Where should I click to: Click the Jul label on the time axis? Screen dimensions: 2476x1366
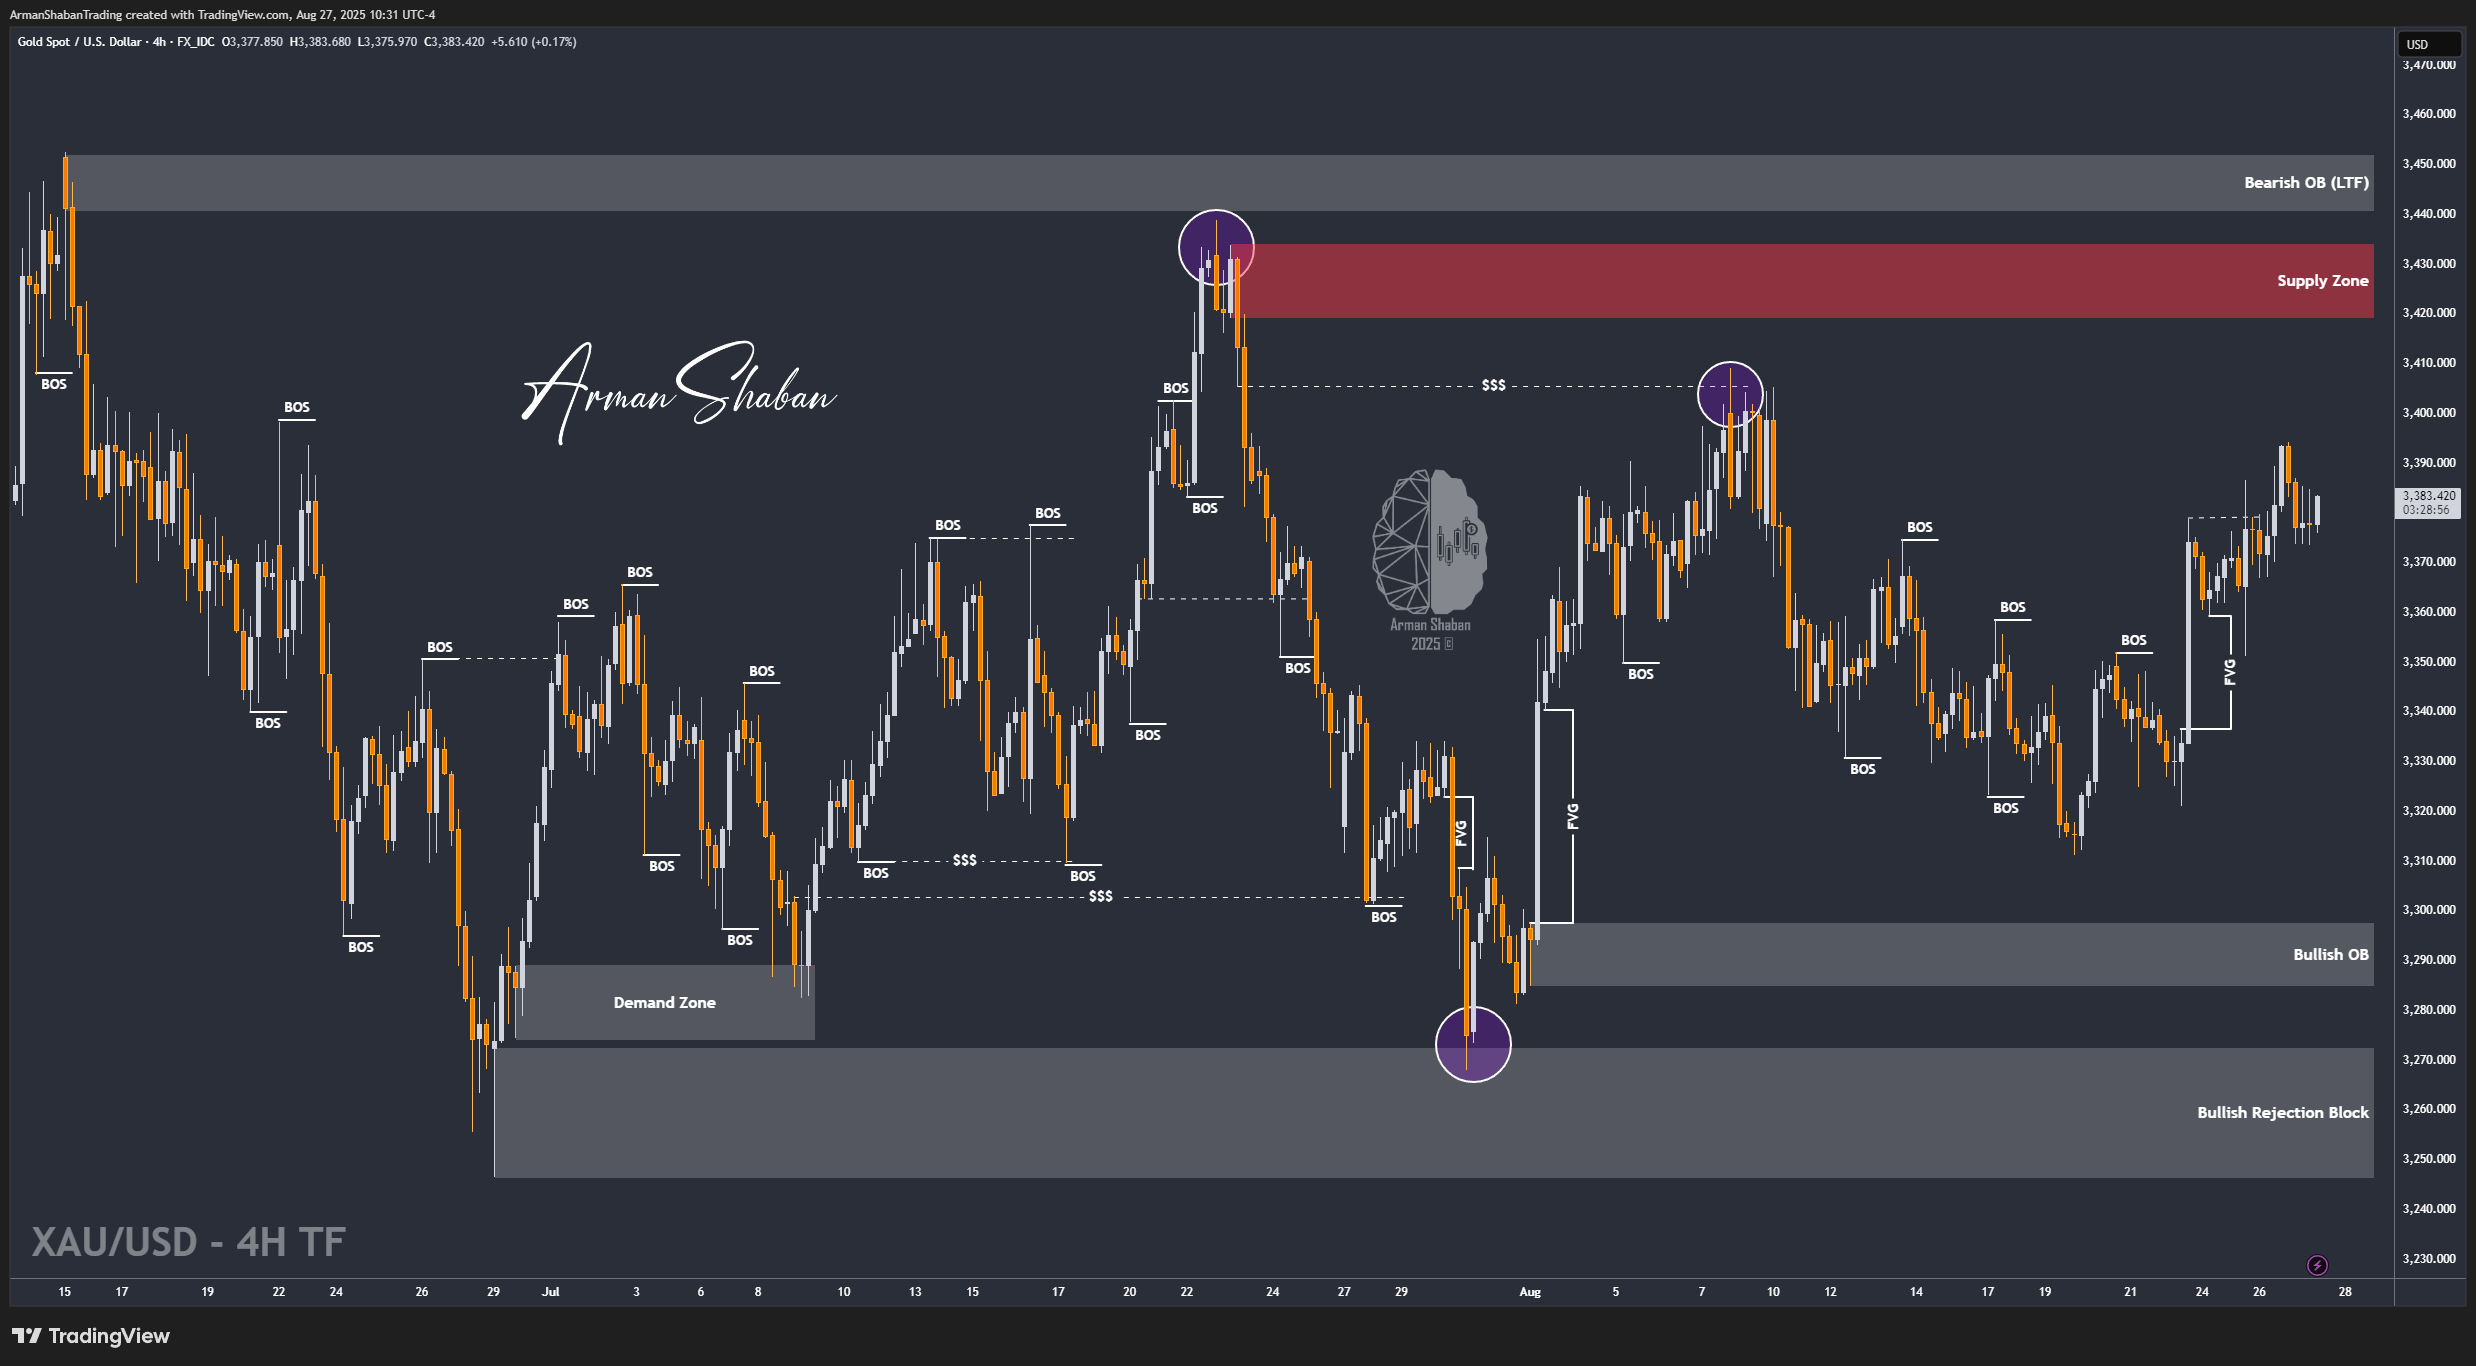[x=550, y=1292]
